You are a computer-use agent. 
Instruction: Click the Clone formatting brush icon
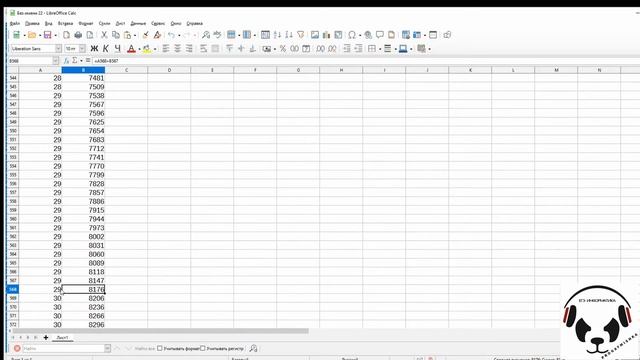point(146,35)
